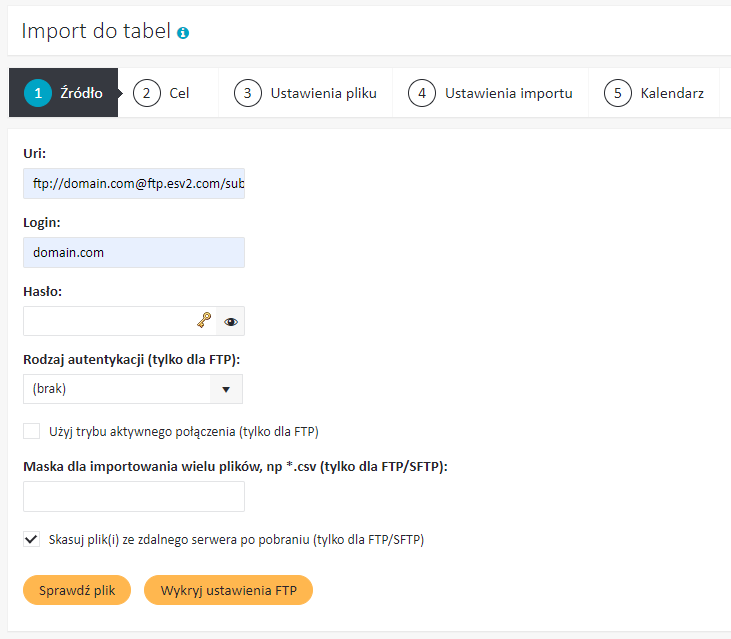The width and height of the screenshot is (731, 639).
Task: Click the key icon in Hasło field
Action: (x=204, y=320)
